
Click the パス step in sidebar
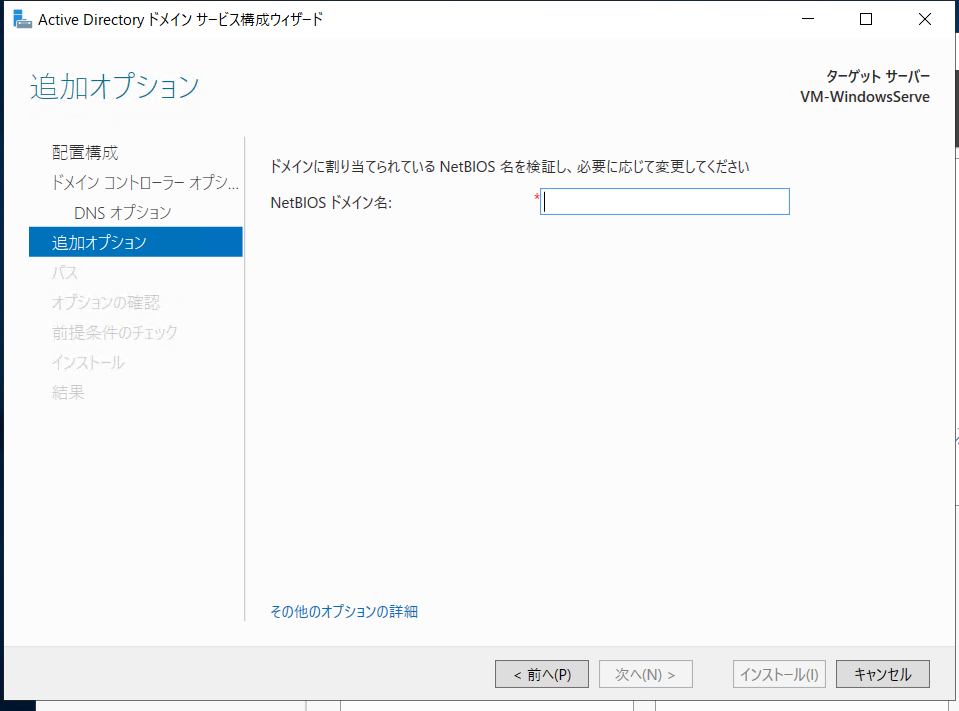pyautogui.click(x=64, y=271)
